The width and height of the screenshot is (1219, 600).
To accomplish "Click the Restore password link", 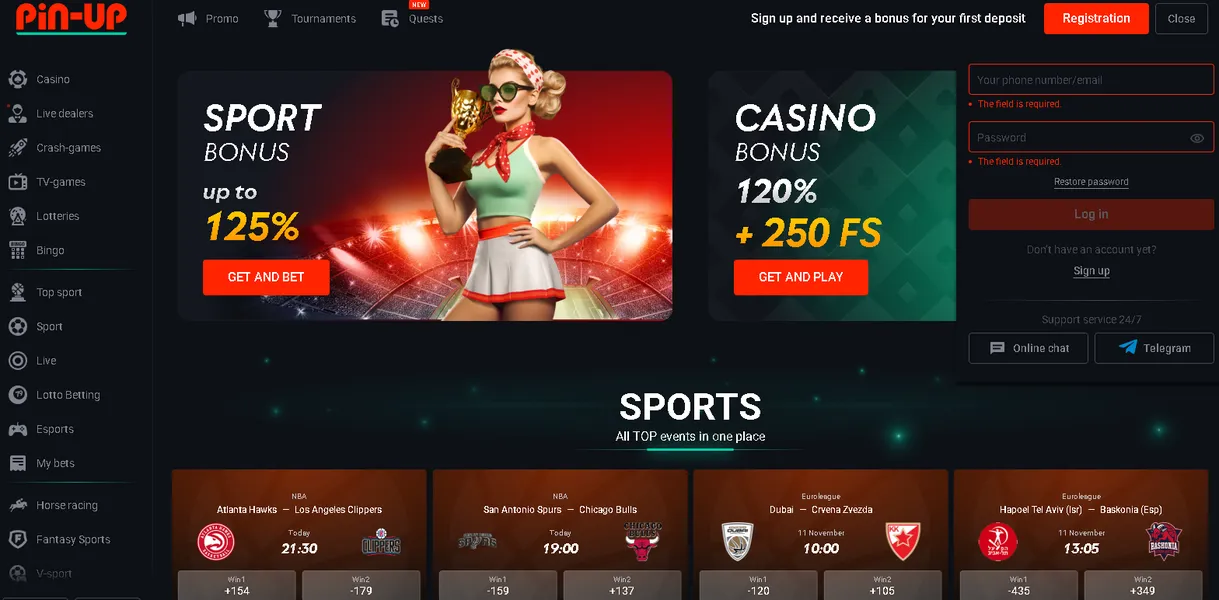I will (x=1091, y=182).
